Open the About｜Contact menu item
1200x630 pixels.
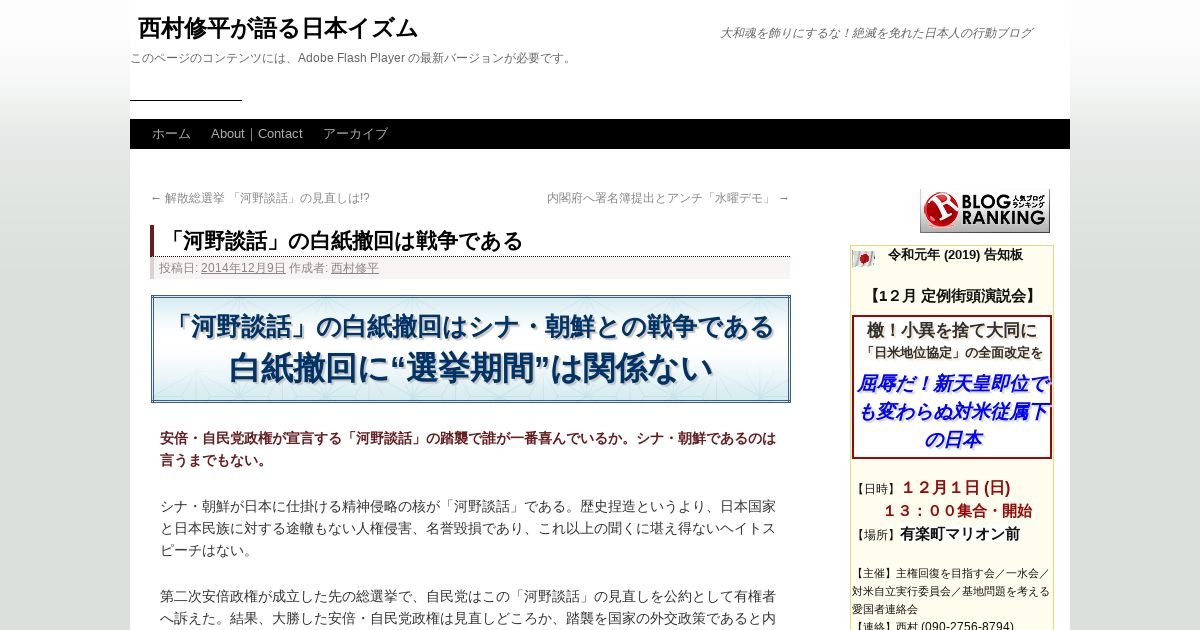(257, 134)
